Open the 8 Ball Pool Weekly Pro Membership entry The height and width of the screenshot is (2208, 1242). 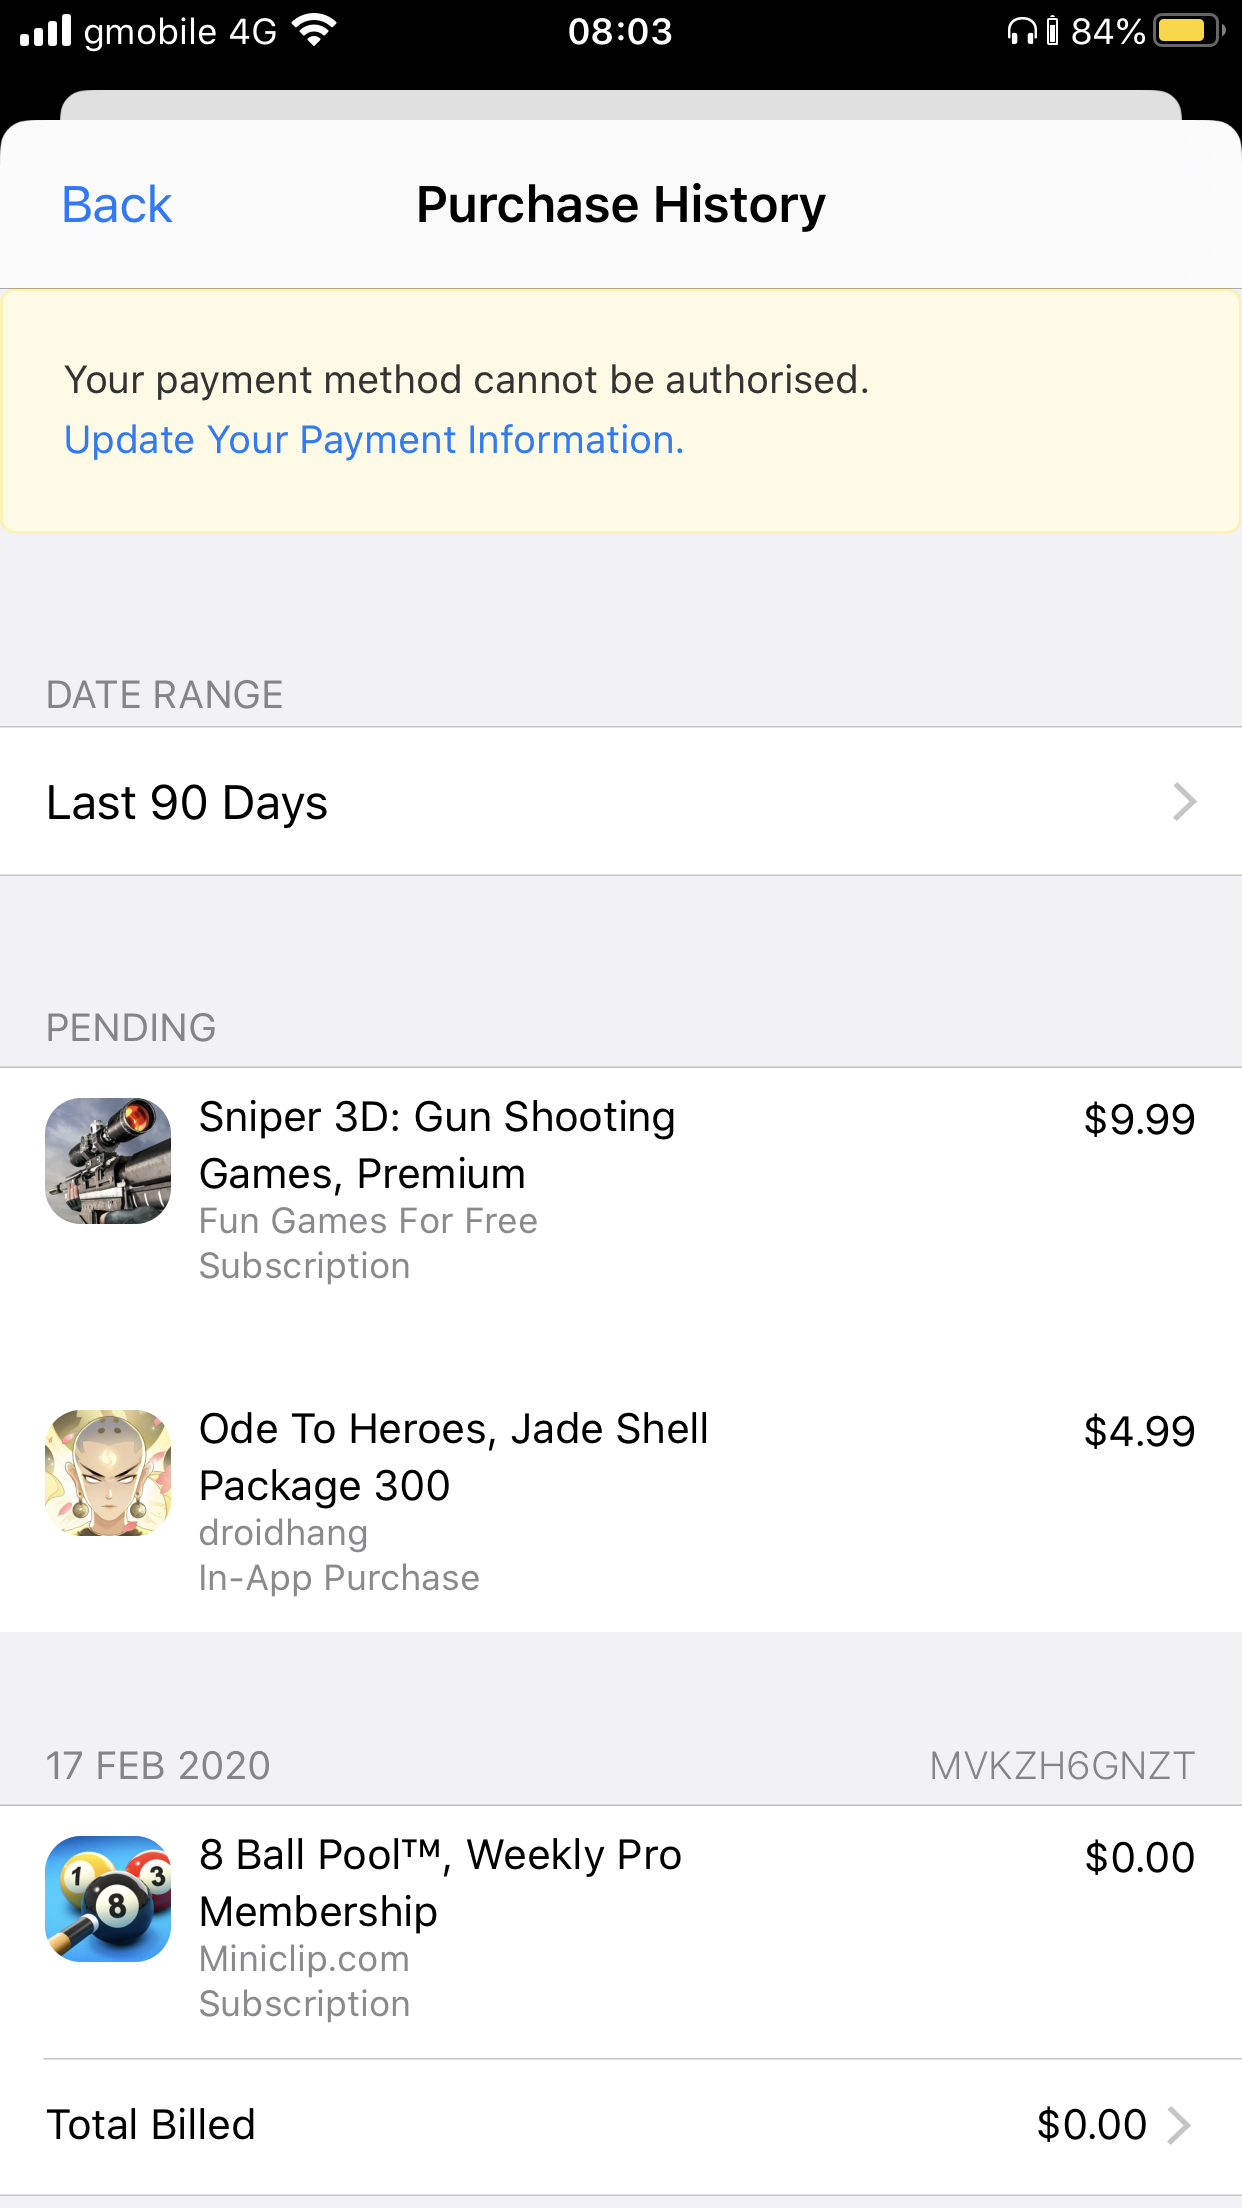tap(621, 1929)
